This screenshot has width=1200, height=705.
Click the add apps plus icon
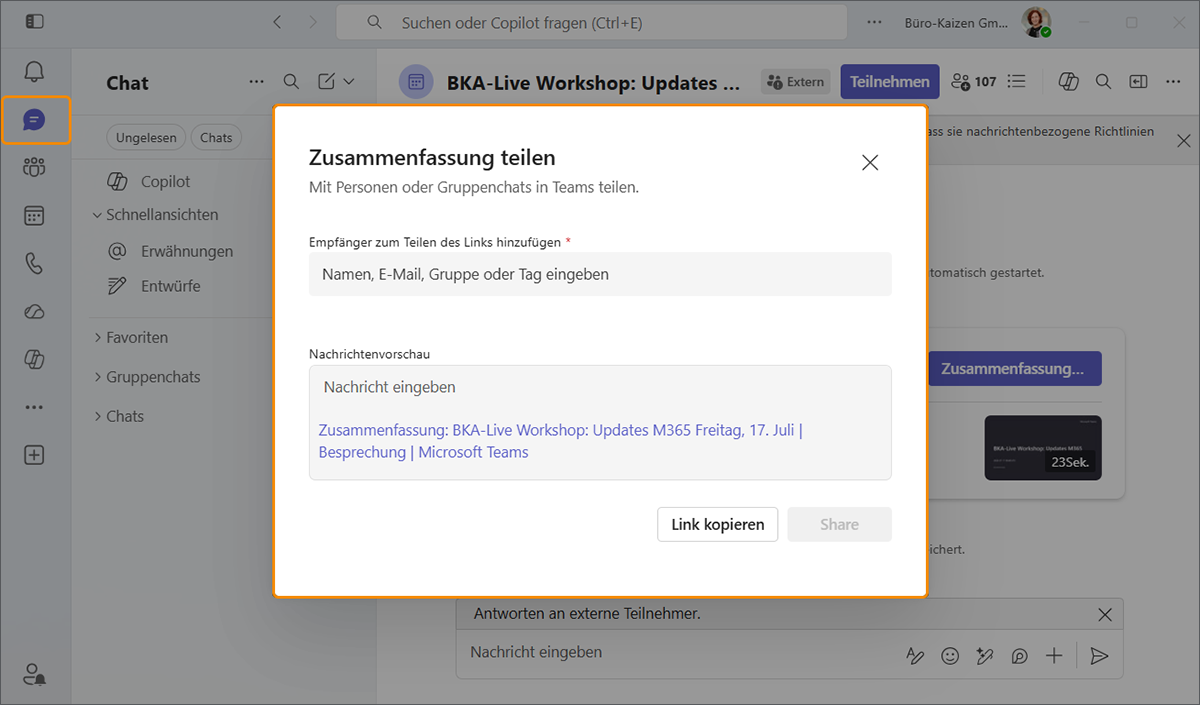[x=35, y=455]
